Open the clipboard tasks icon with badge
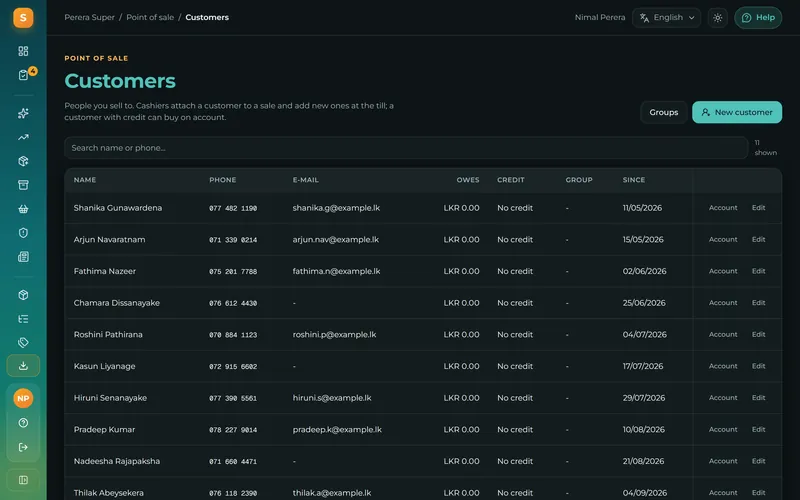 pos(23,75)
